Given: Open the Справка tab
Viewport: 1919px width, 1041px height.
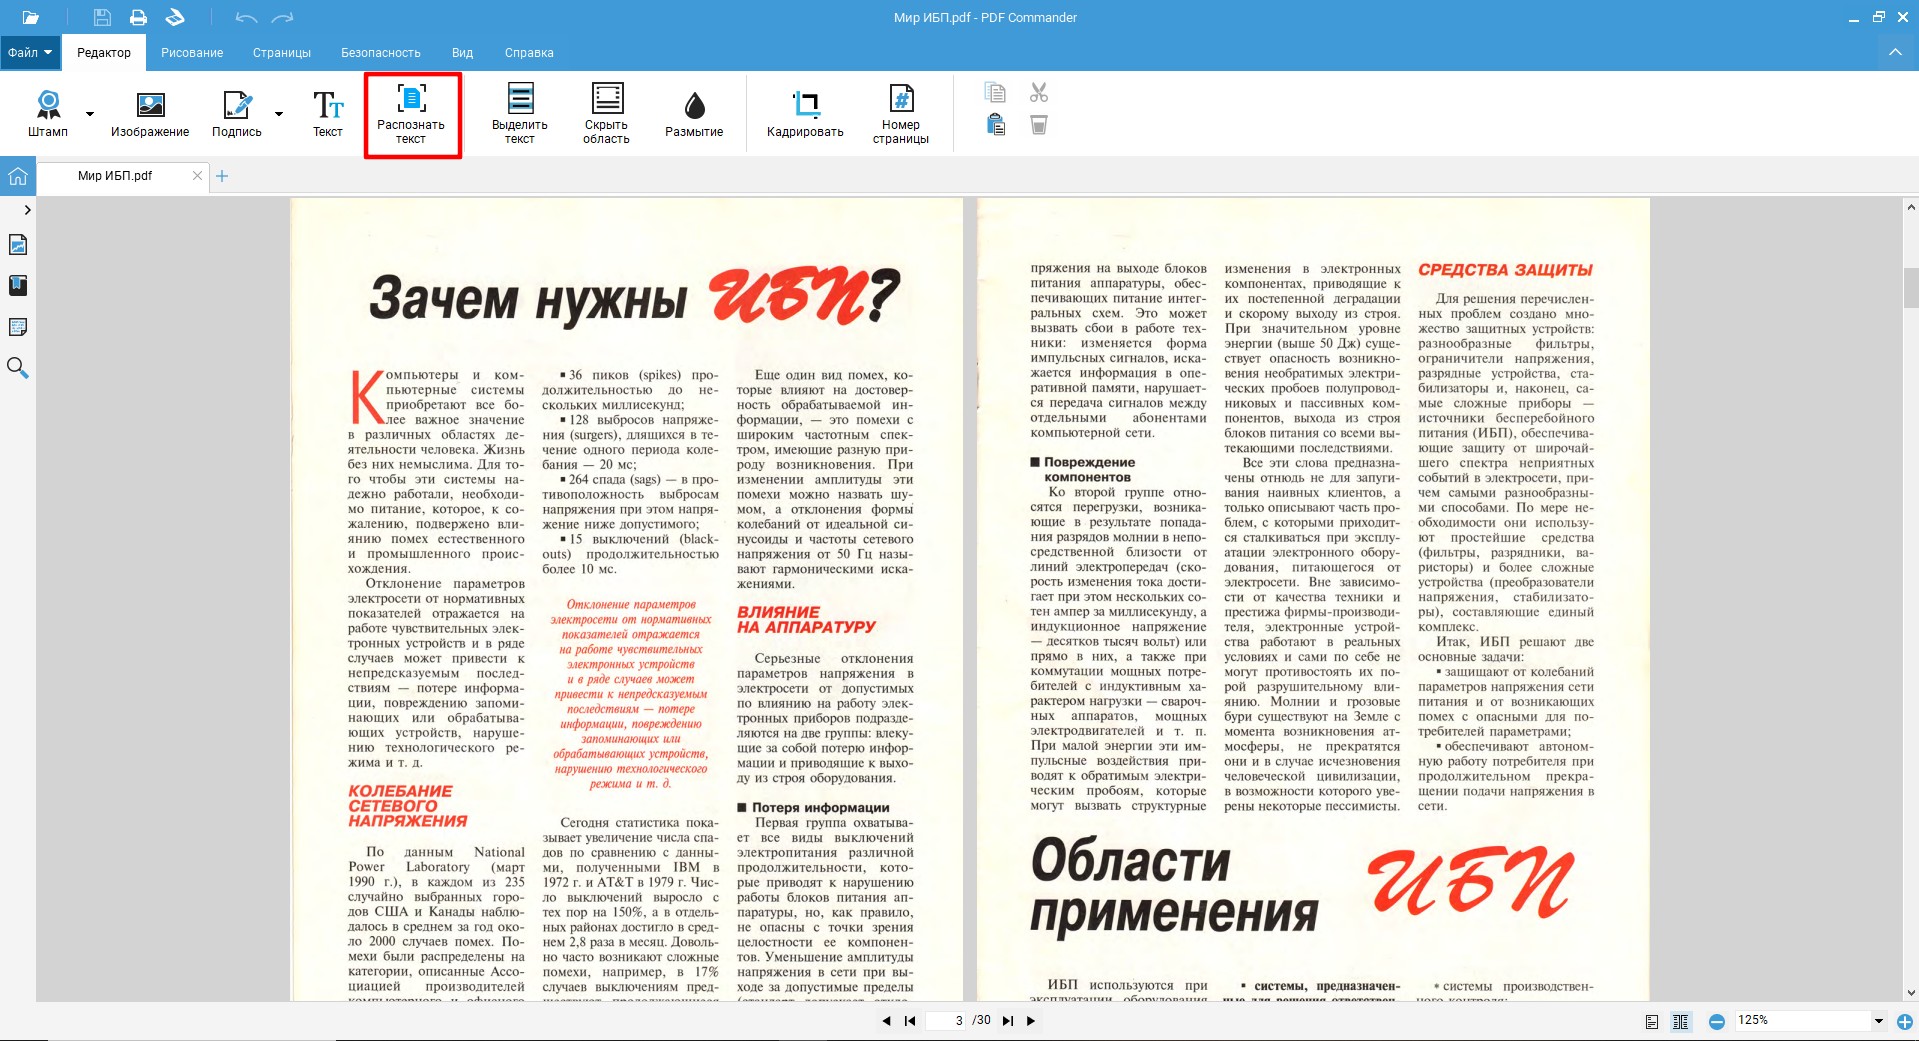Looking at the screenshot, I should pyautogui.click(x=529, y=53).
